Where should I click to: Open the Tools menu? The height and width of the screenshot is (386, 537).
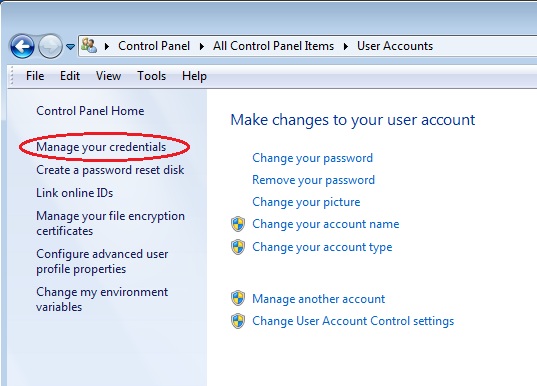point(151,76)
